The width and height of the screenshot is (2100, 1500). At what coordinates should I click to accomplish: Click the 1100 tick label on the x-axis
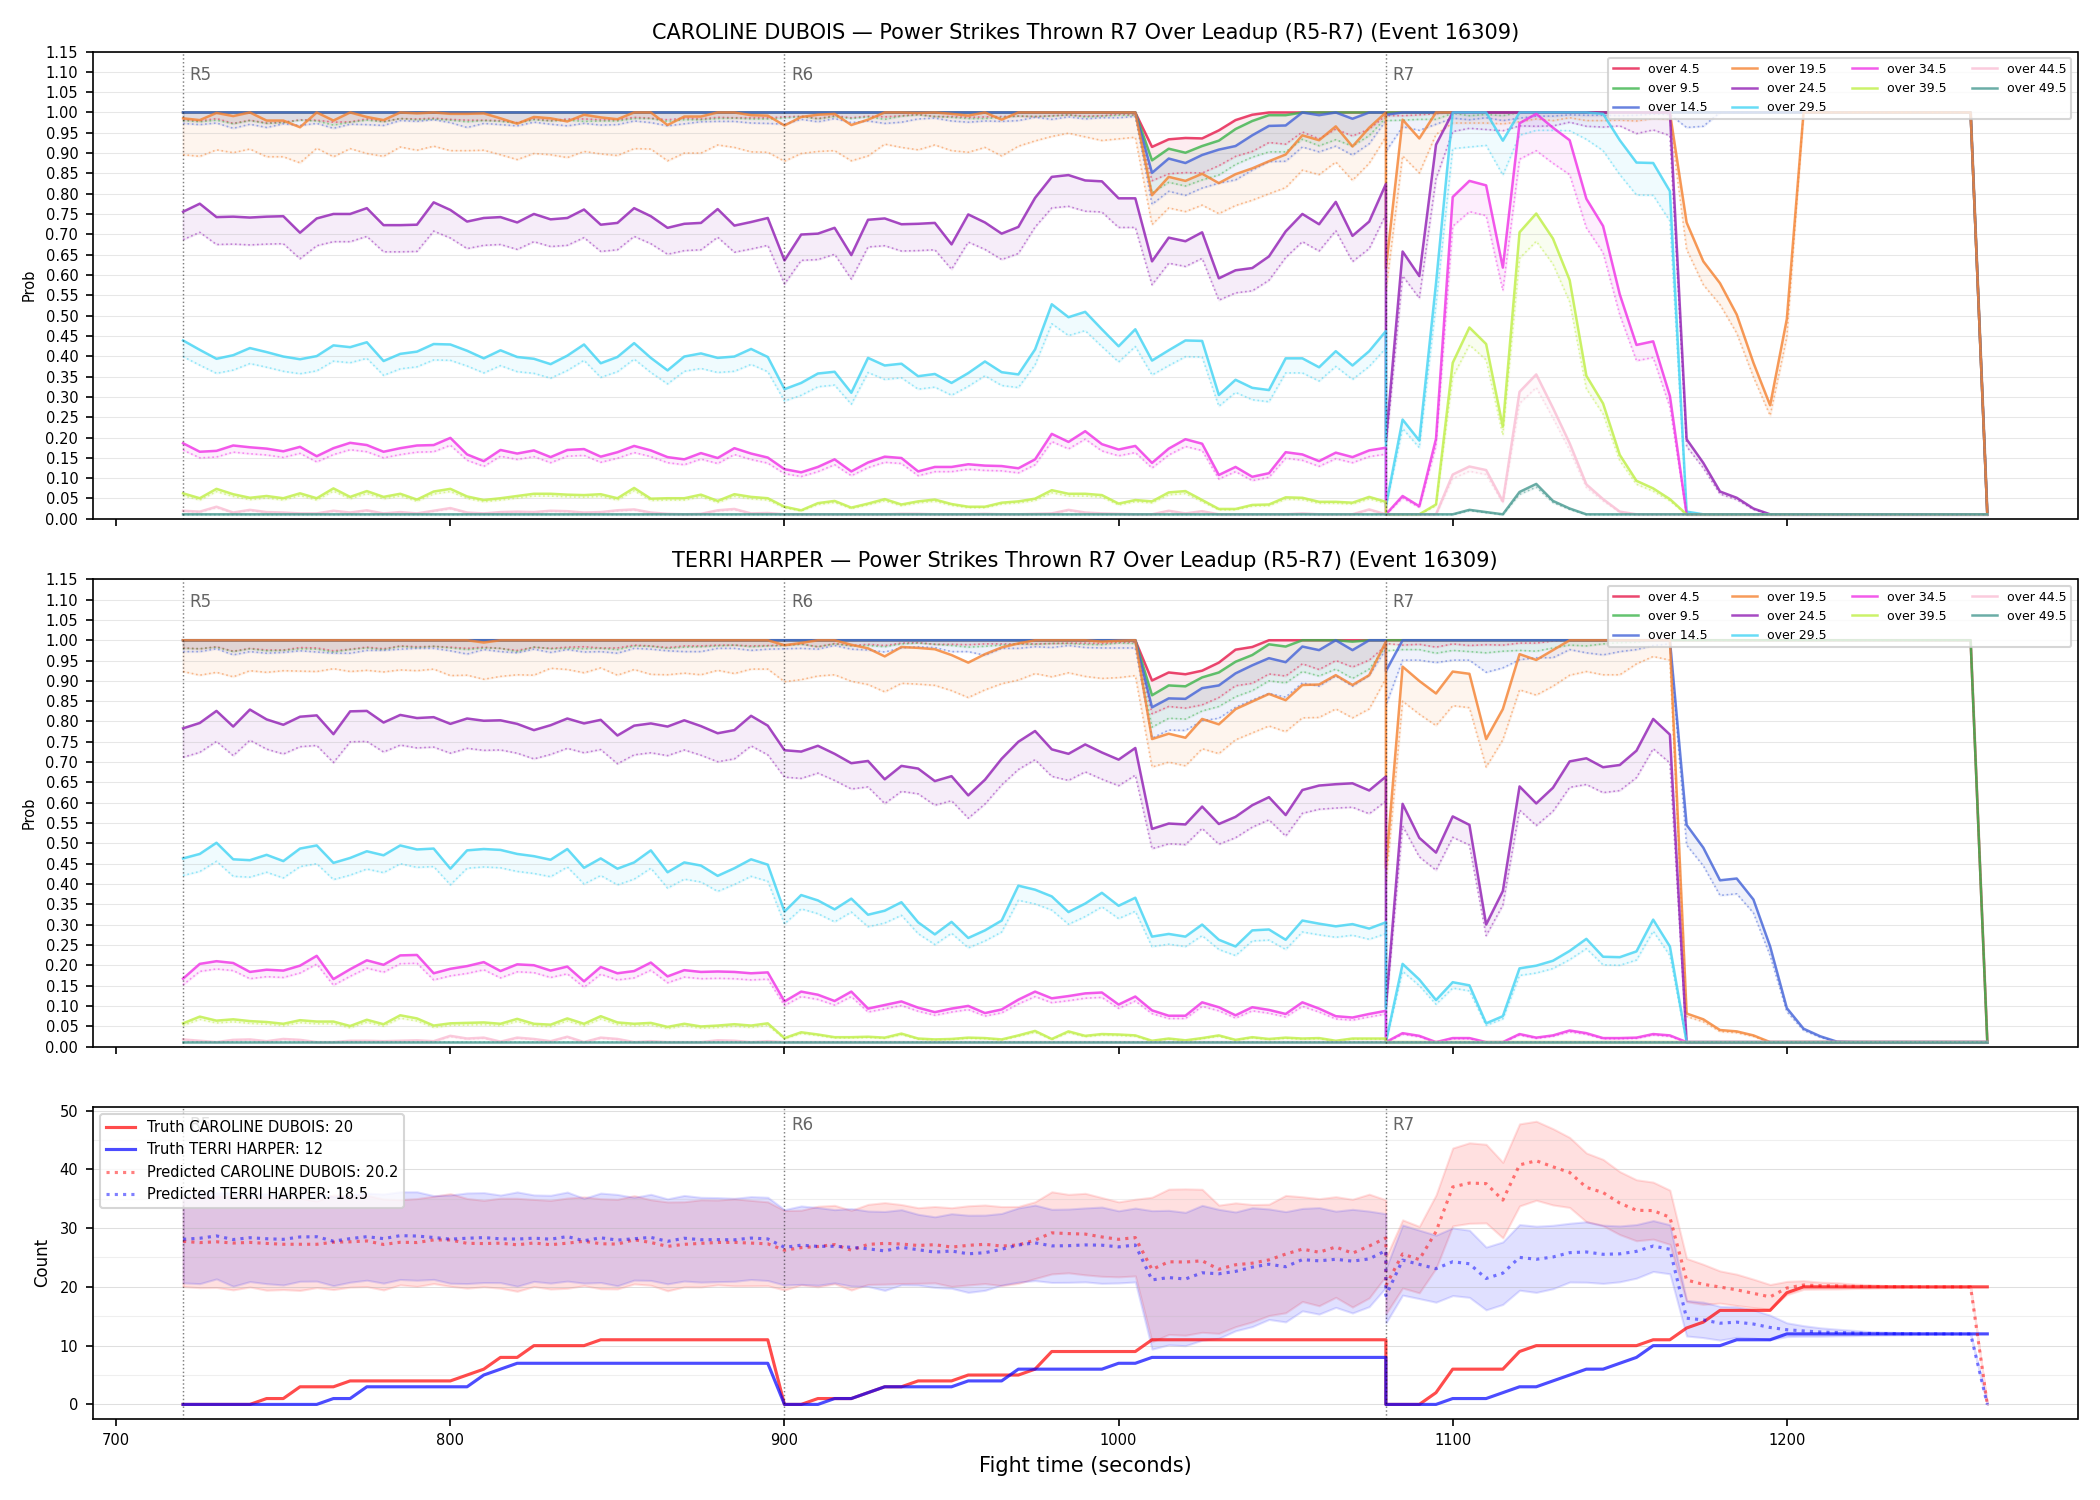point(1453,1439)
